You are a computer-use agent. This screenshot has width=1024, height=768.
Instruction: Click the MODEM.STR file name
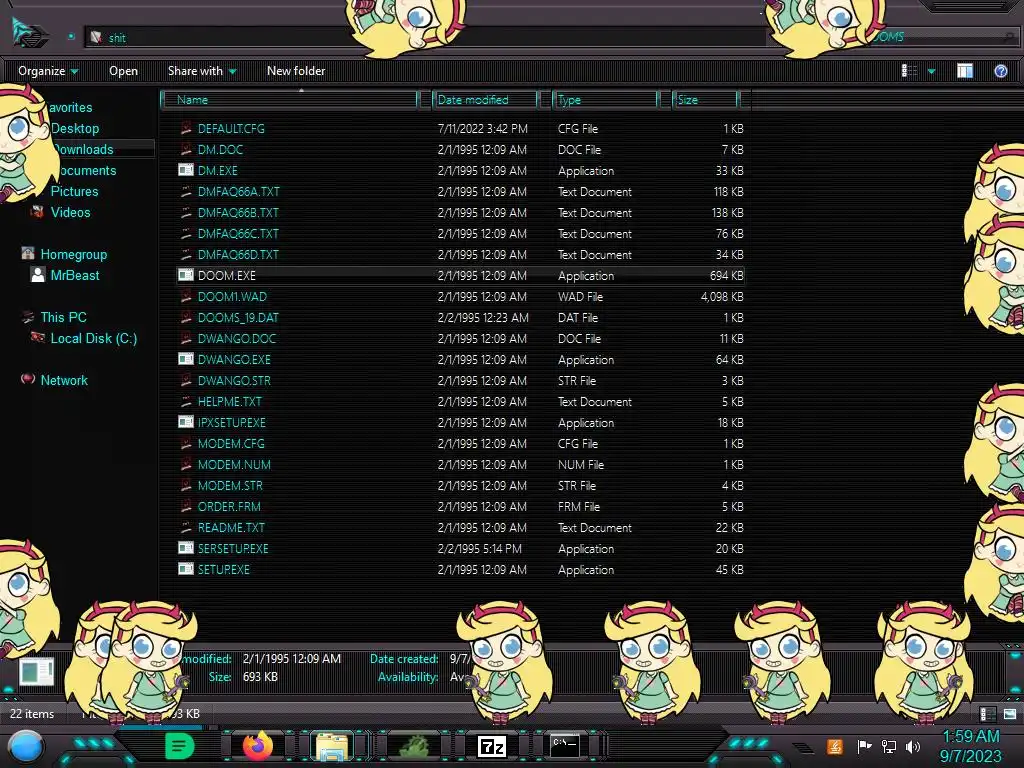230,485
